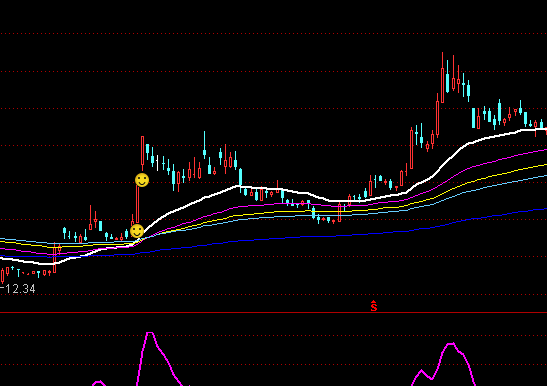Click the small white candlestick right of the upper smiley
The image size is (547, 386).
[158, 163]
